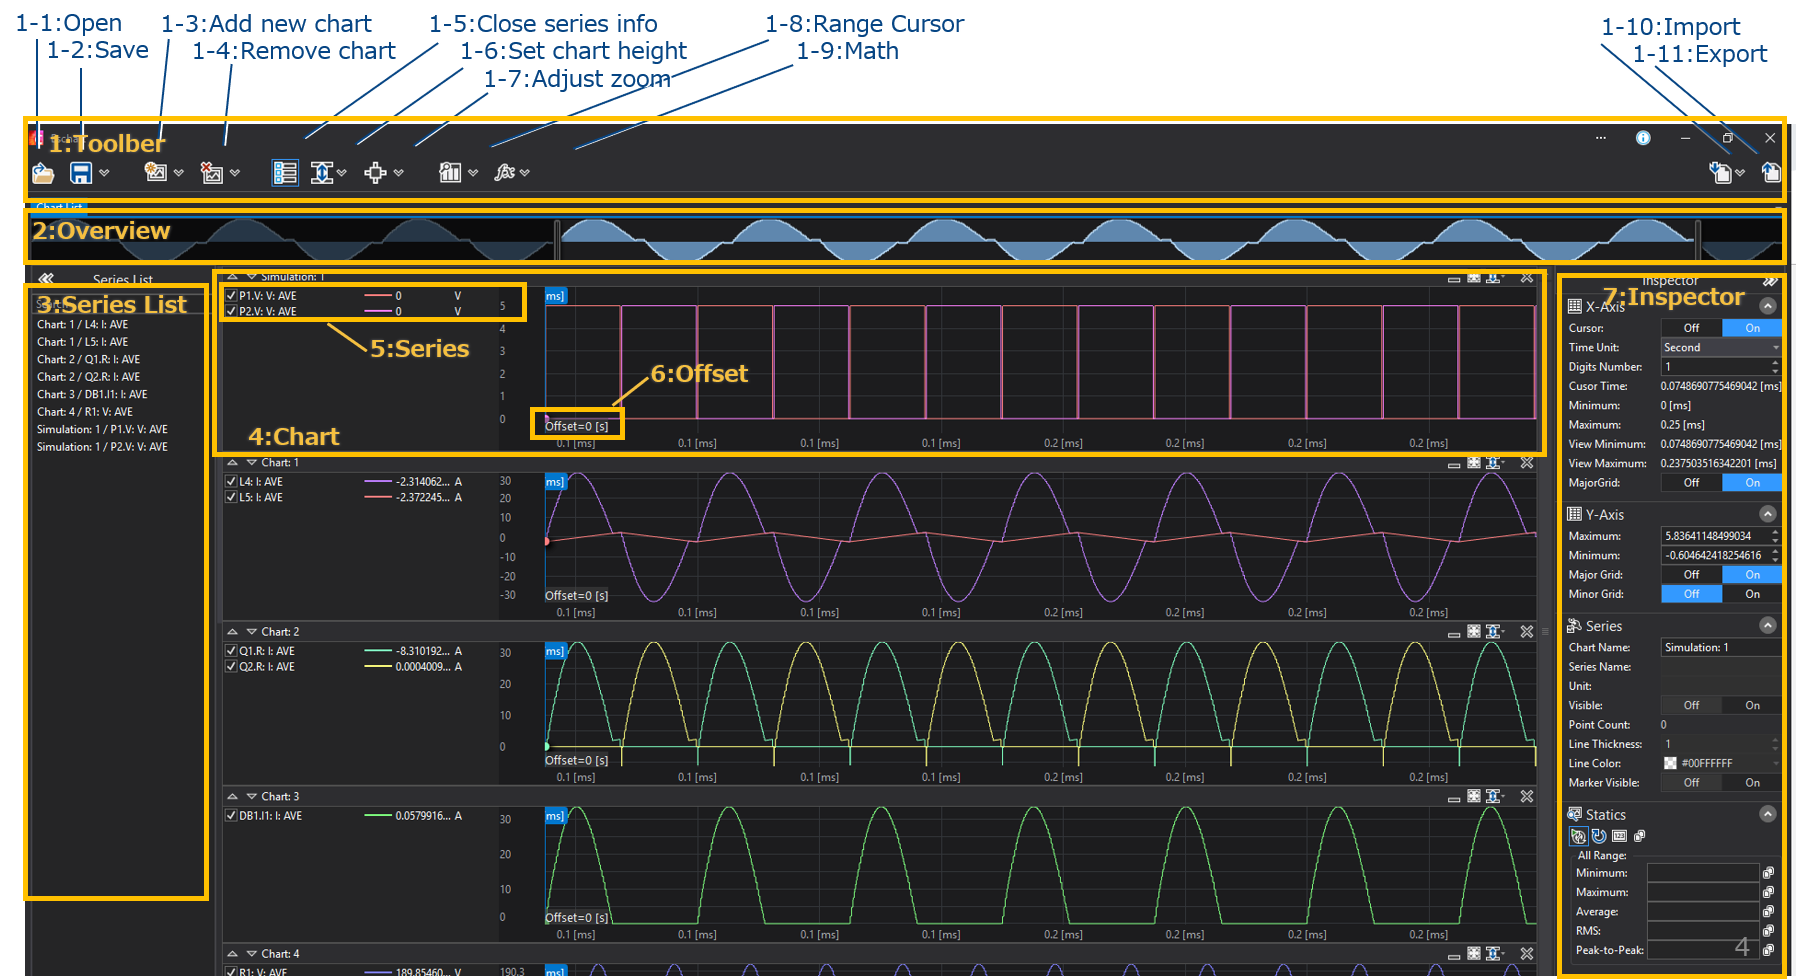Minimize the Chart: 2 panel
This screenshot has width=1796, height=979.
click(x=1454, y=633)
